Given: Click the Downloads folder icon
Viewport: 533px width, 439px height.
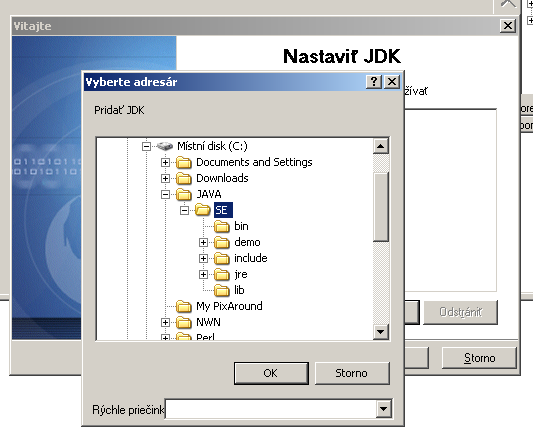Looking at the screenshot, I should point(184,178).
